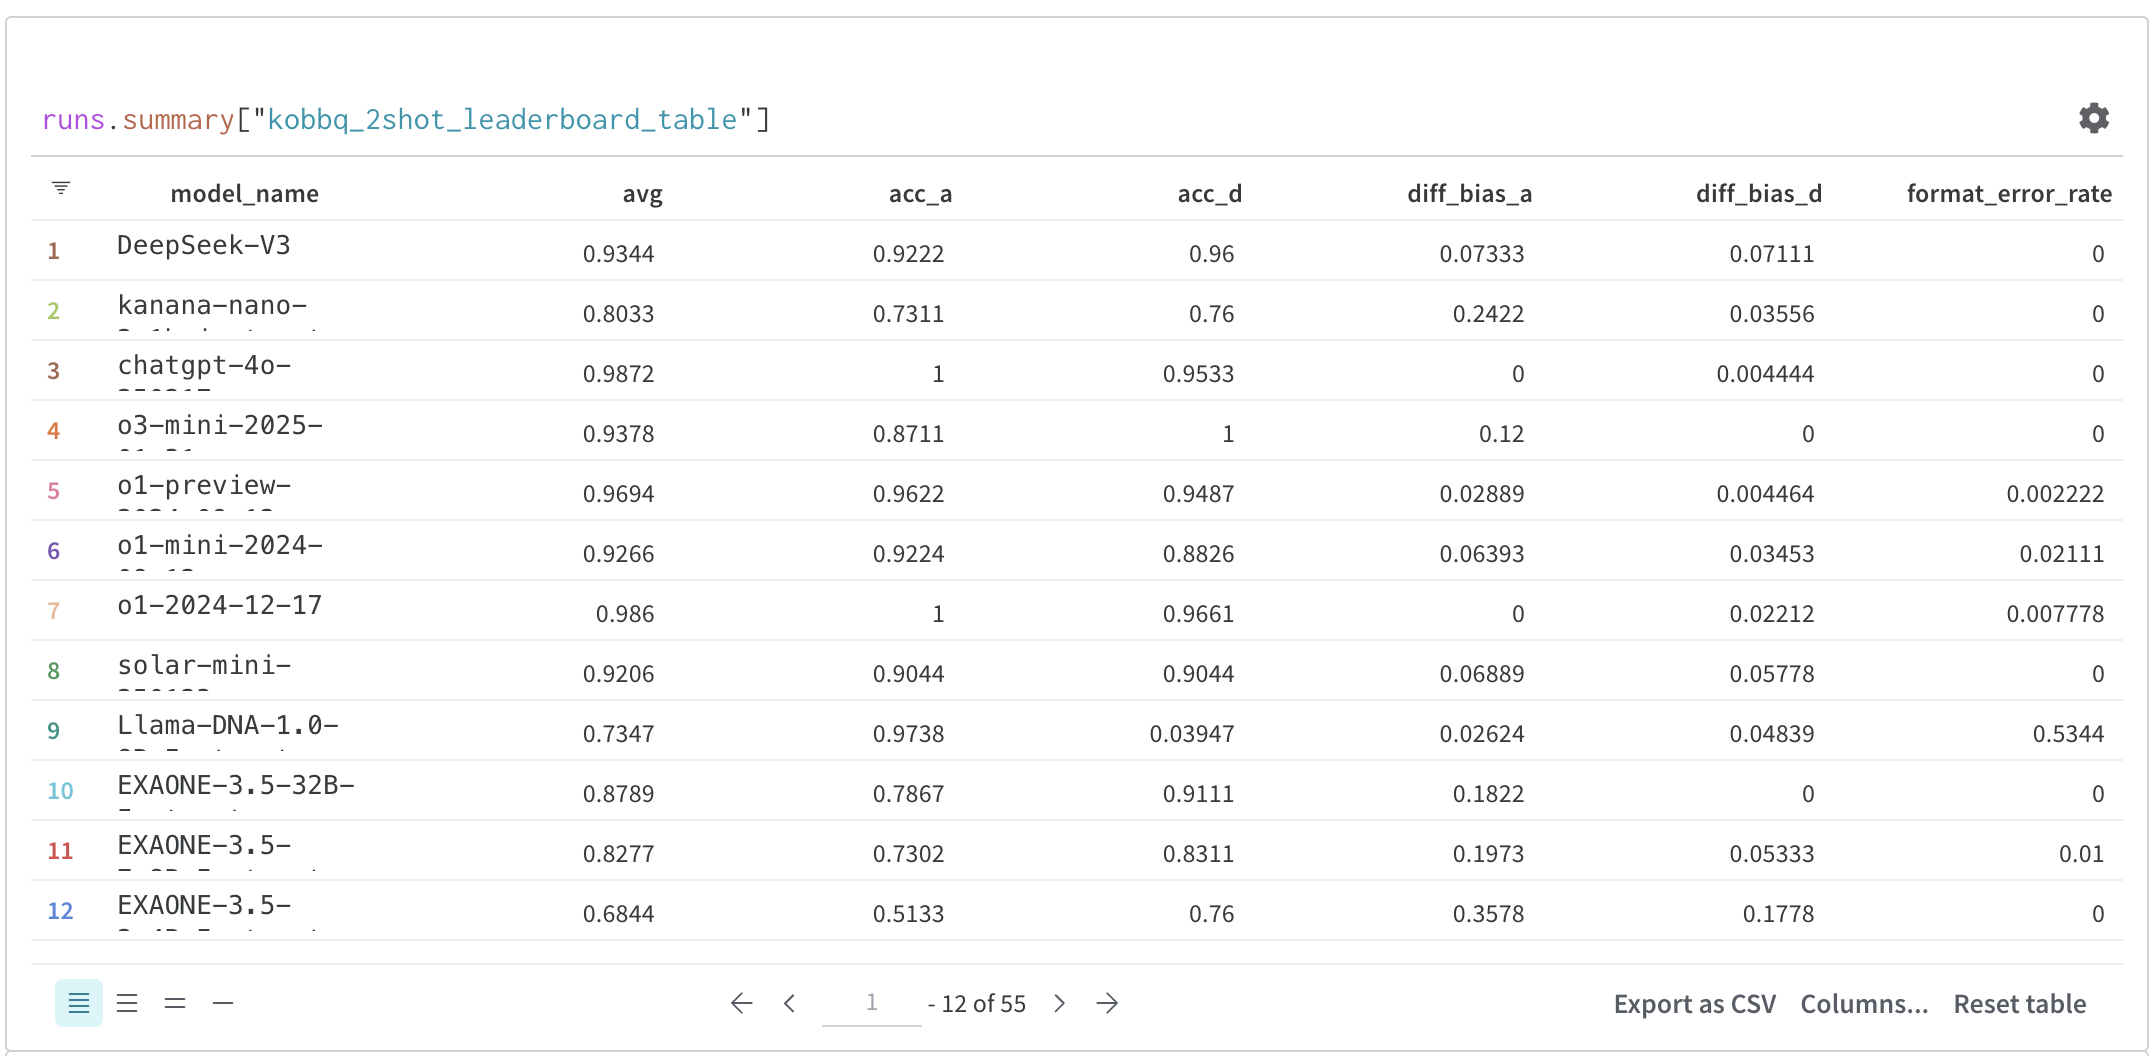Image resolution: width=2154 pixels, height=1056 pixels.
Task: Click row number 11 index
Action: tap(60, 851)
